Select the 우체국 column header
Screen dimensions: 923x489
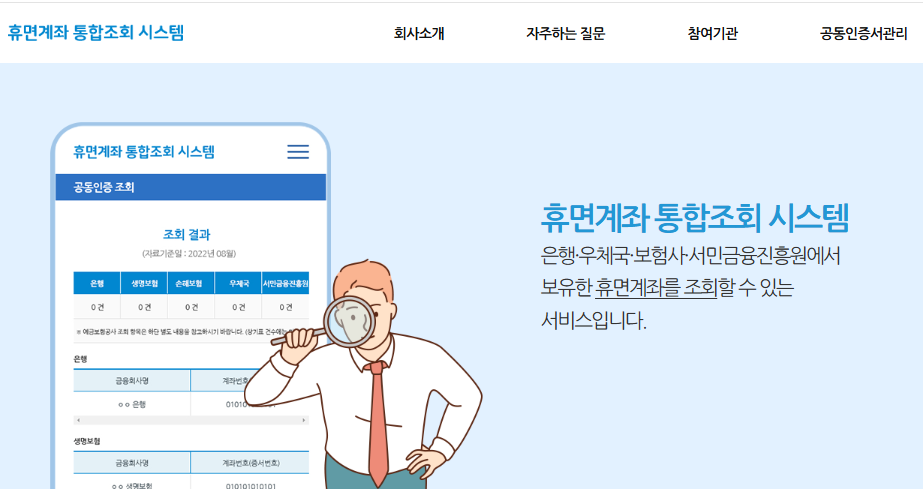pos(238,283)
